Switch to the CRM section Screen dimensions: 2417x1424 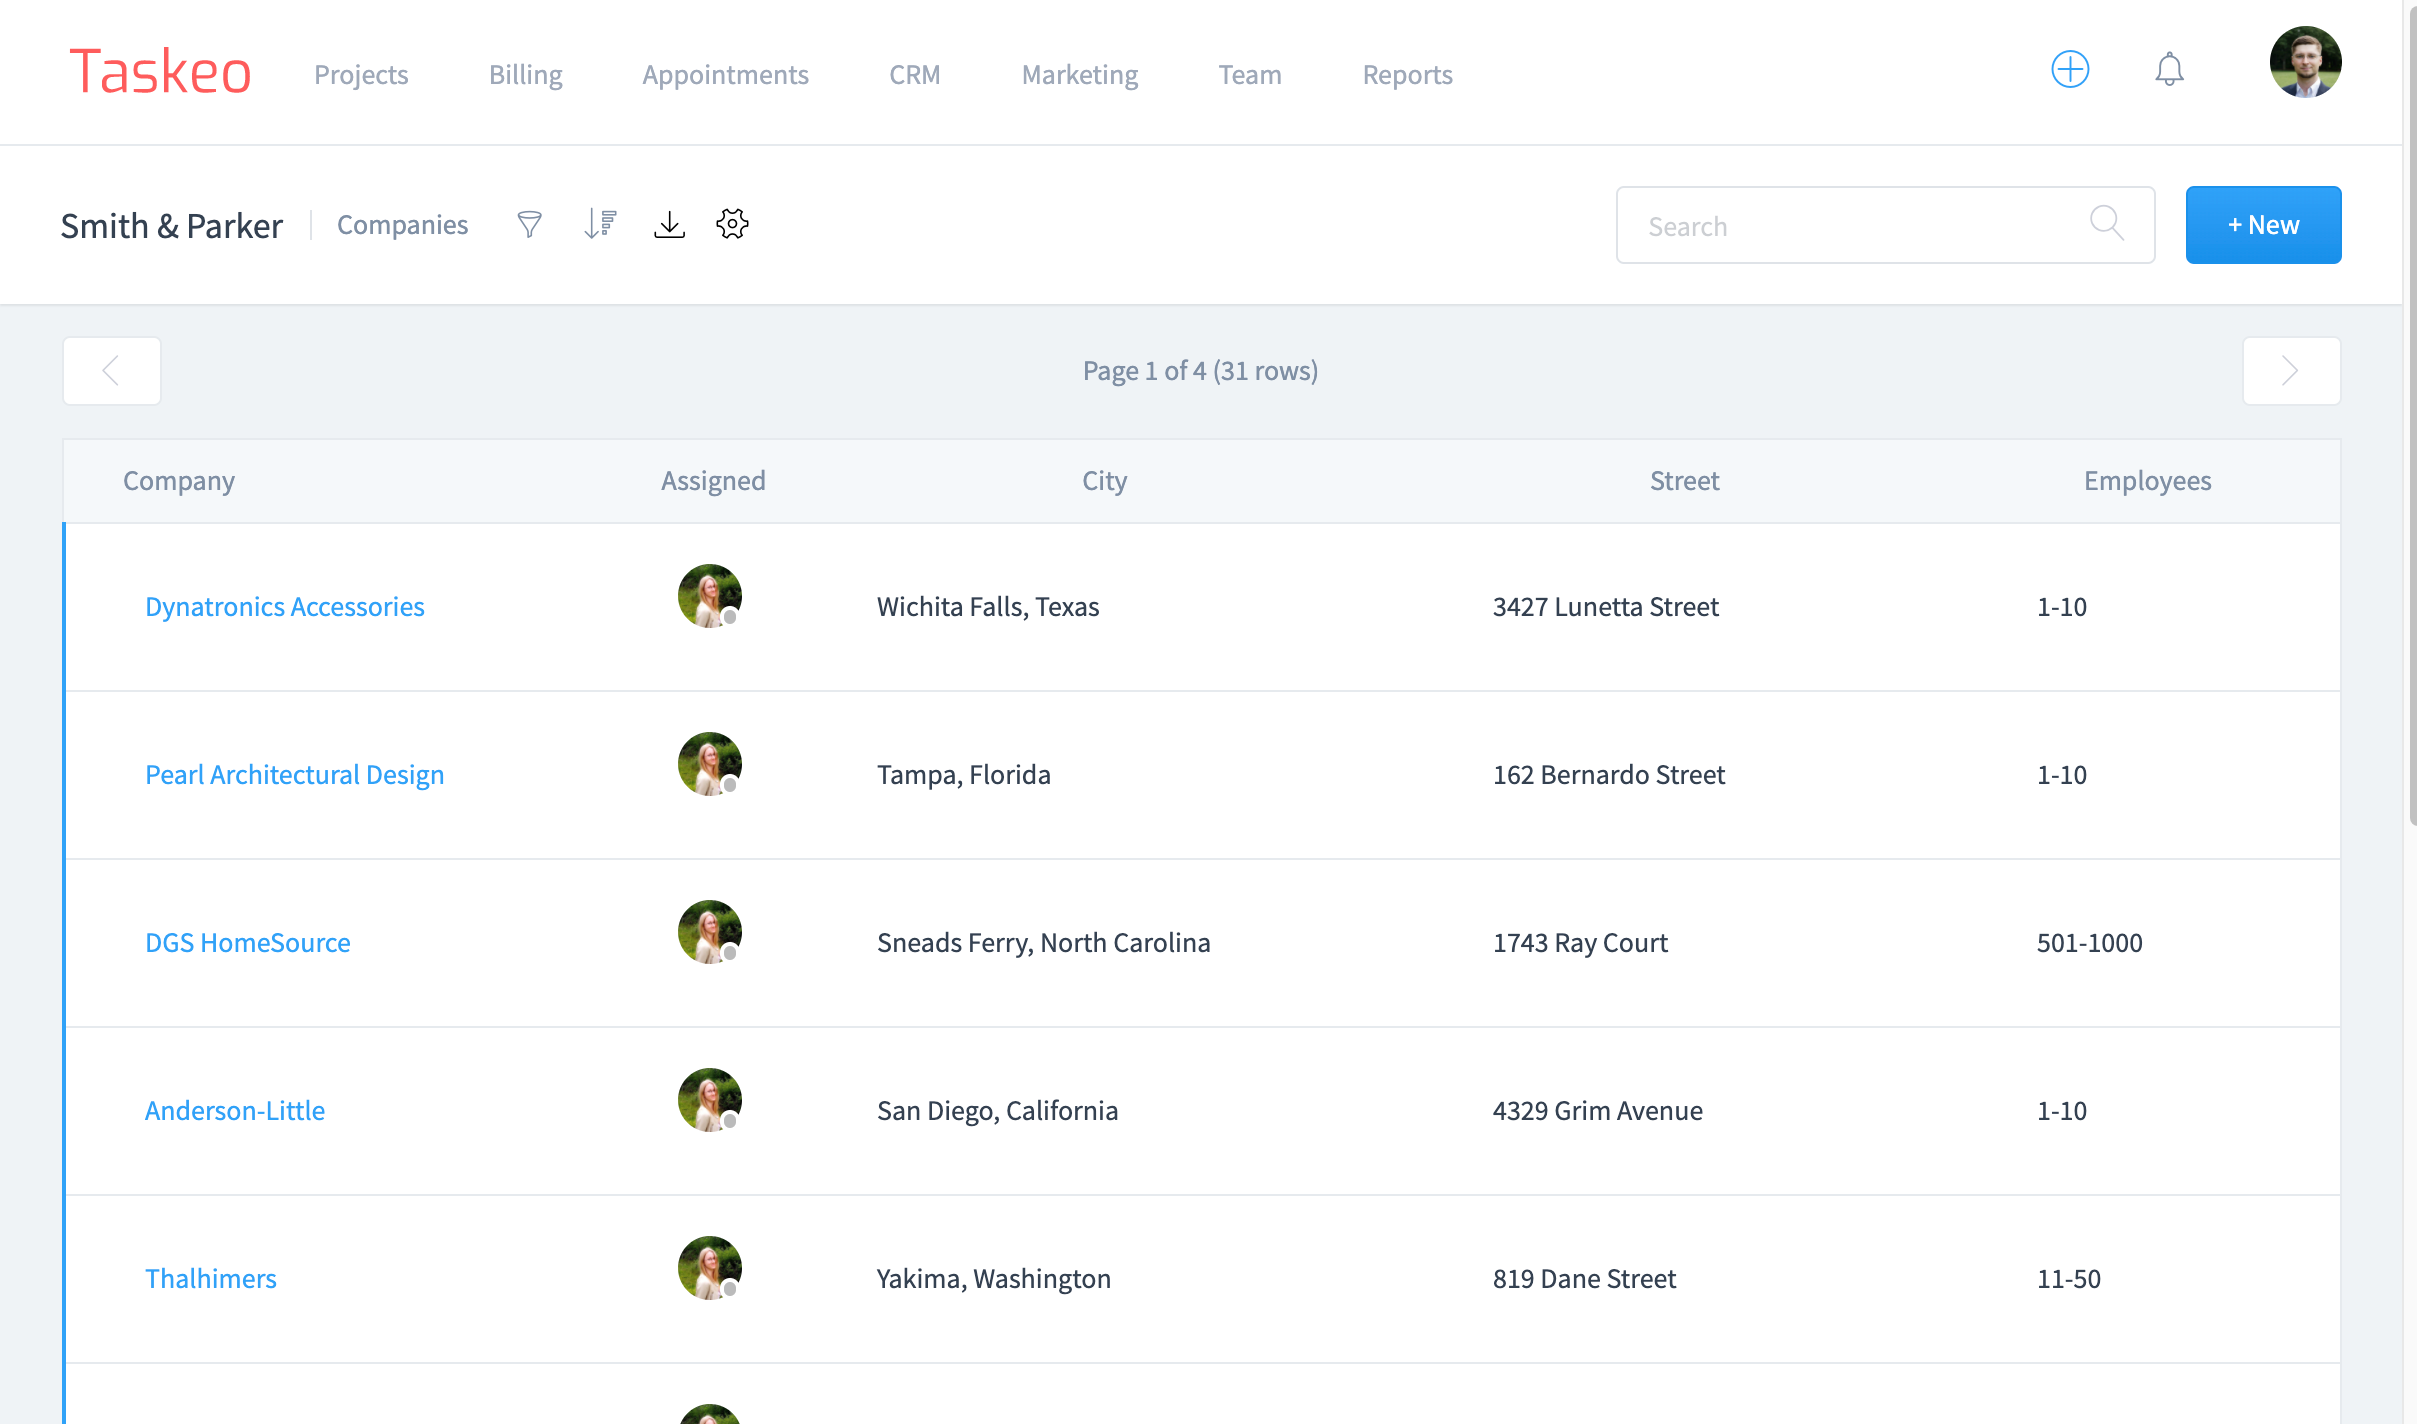914,74
